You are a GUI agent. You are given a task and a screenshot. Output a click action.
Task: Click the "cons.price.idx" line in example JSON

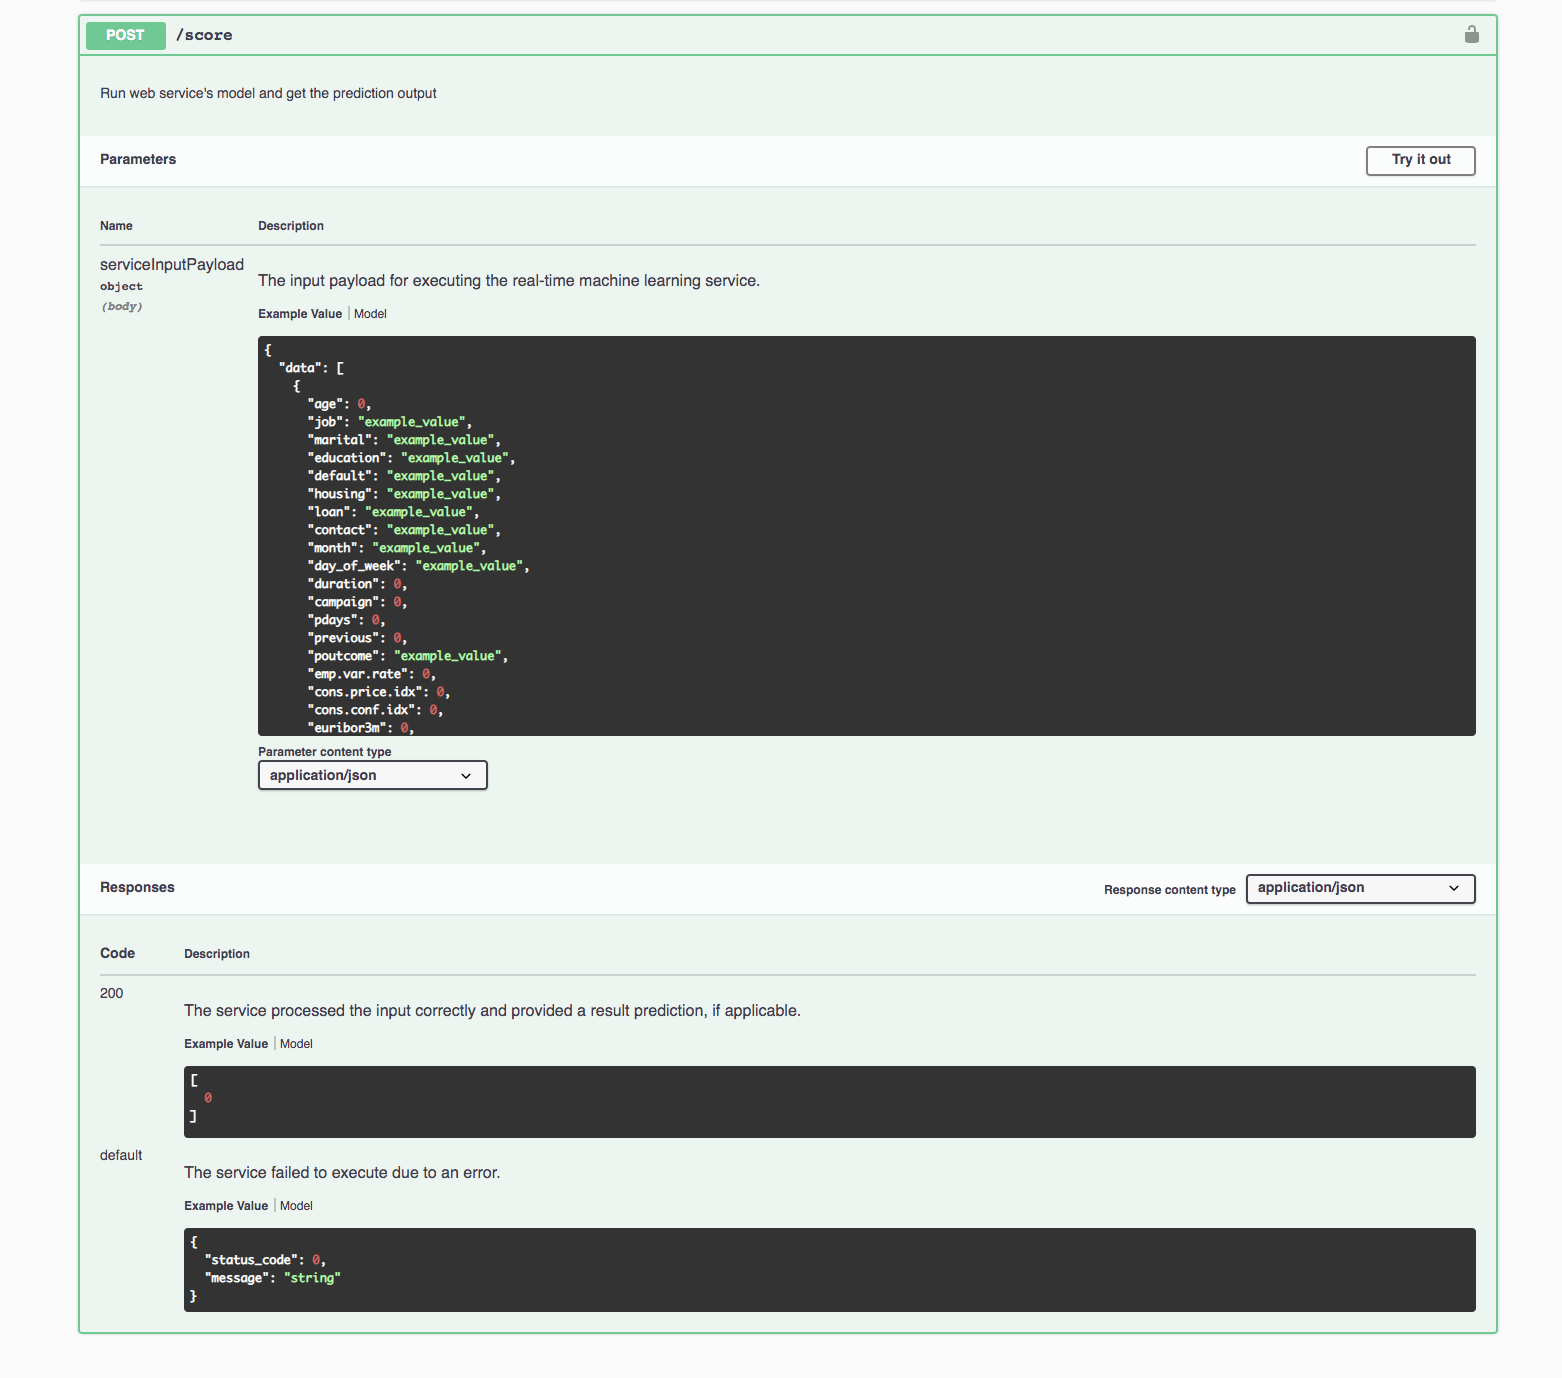tap(379, 692)
